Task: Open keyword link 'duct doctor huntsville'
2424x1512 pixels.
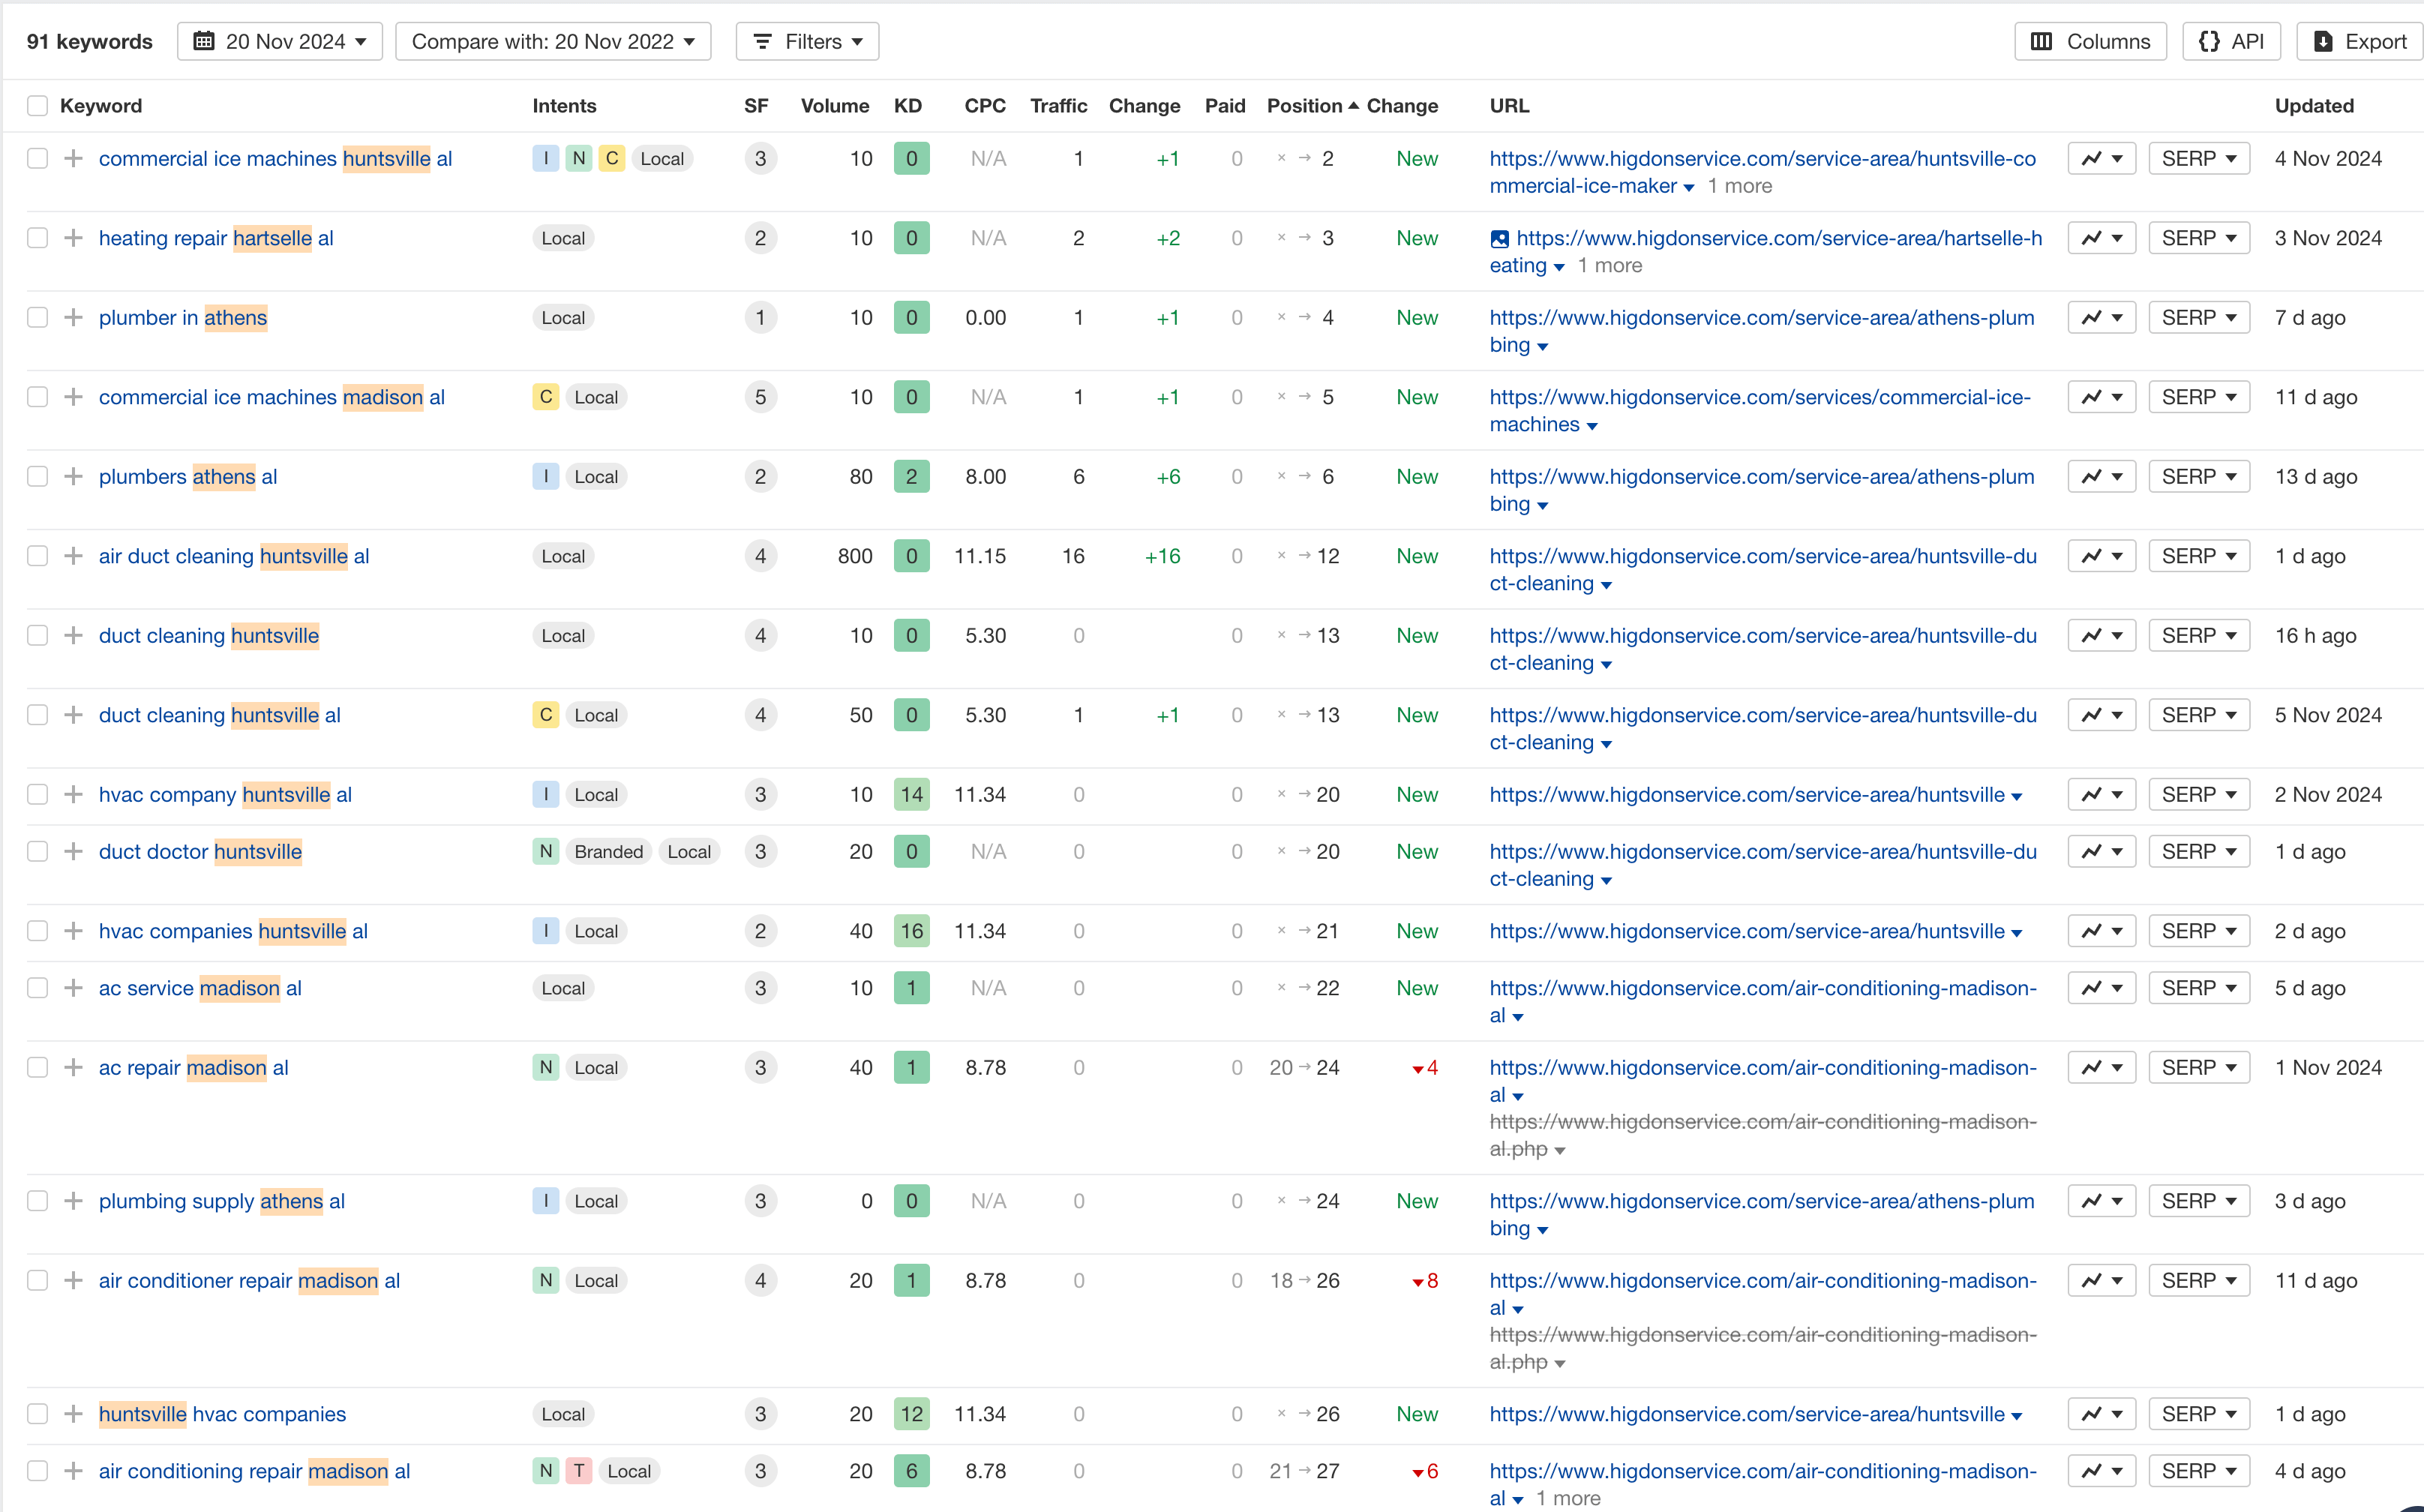Action: pos(200,851)
